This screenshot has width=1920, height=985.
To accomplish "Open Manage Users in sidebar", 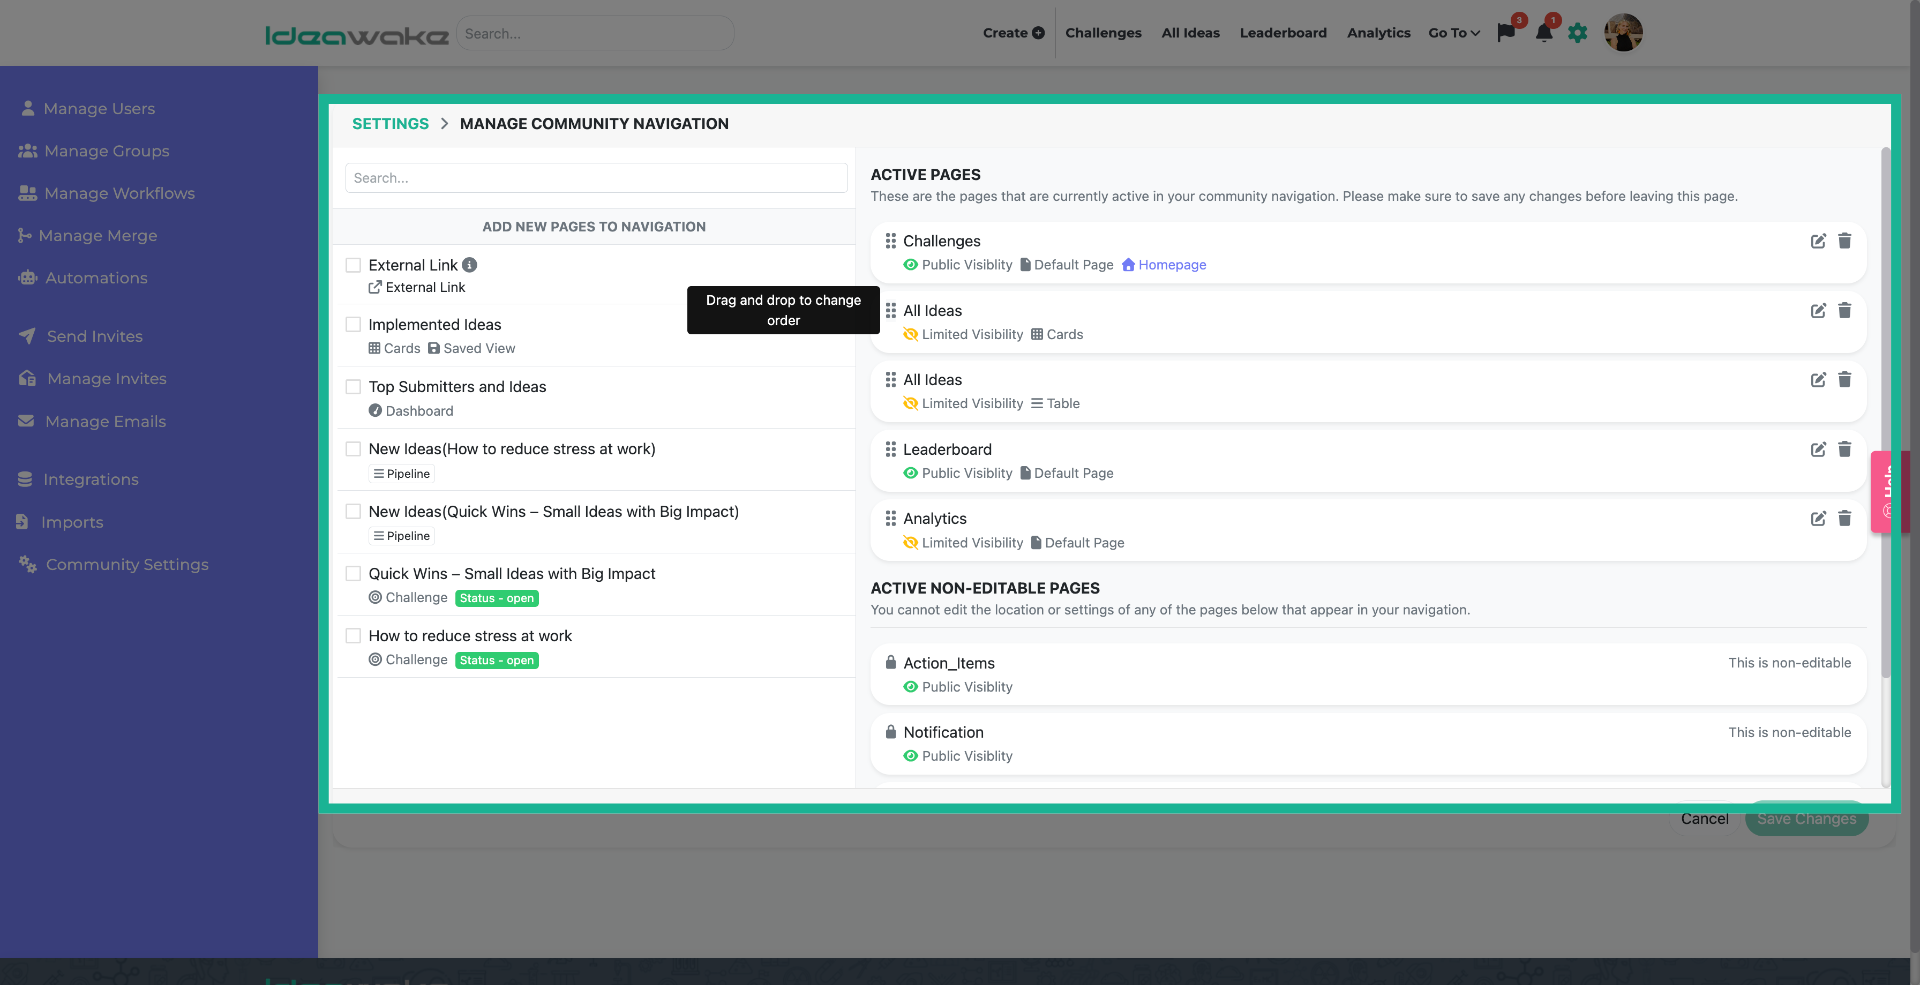I will pos(89,108).
